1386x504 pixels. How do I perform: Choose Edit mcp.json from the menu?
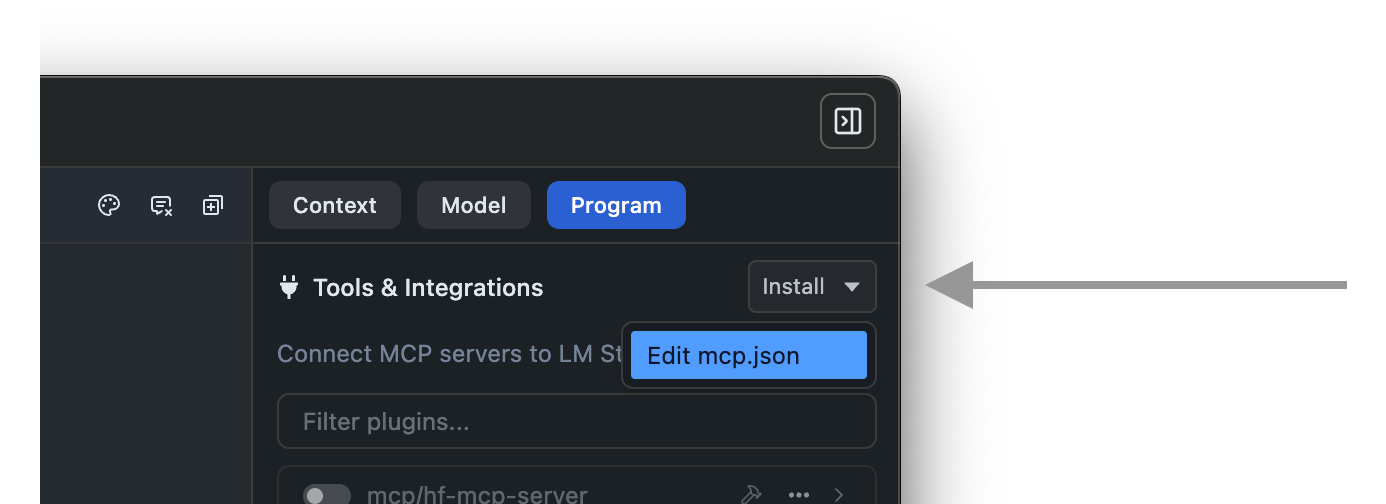tap(748, 355)
